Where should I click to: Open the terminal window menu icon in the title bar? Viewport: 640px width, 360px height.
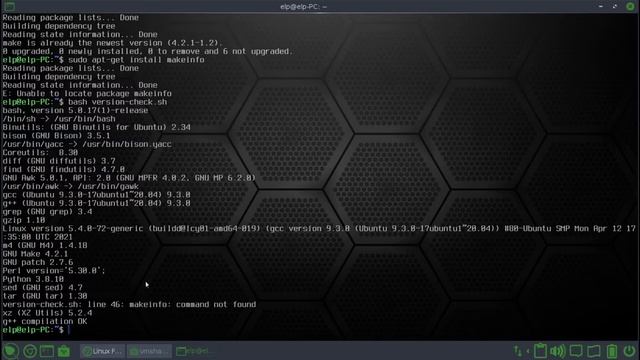tap(9, 6)
